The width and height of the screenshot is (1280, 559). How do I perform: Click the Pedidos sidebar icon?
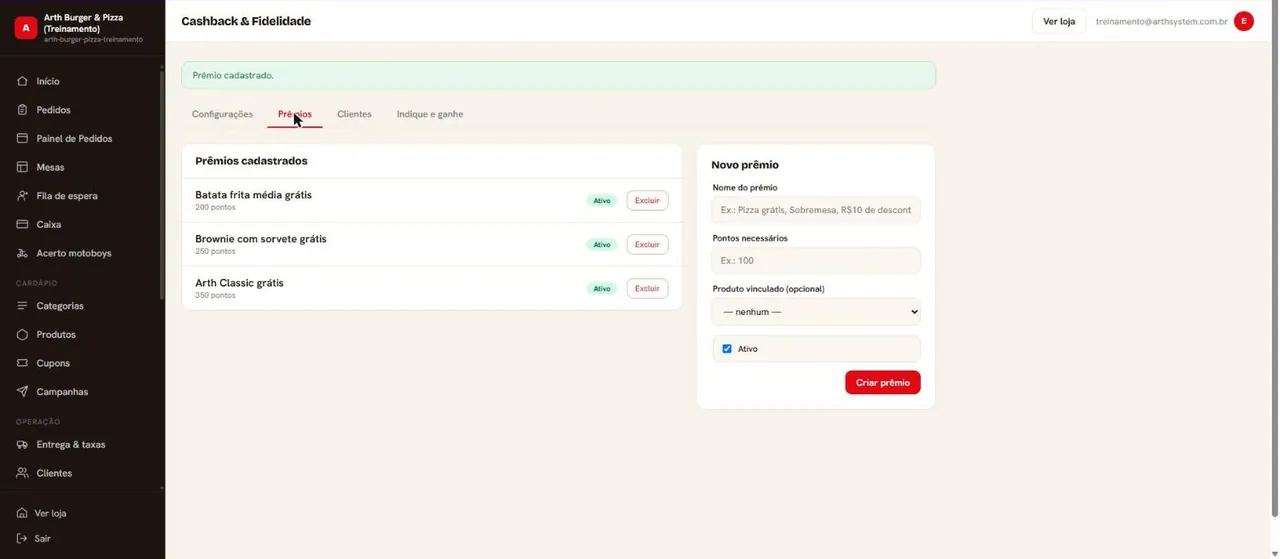coord(22,110)
